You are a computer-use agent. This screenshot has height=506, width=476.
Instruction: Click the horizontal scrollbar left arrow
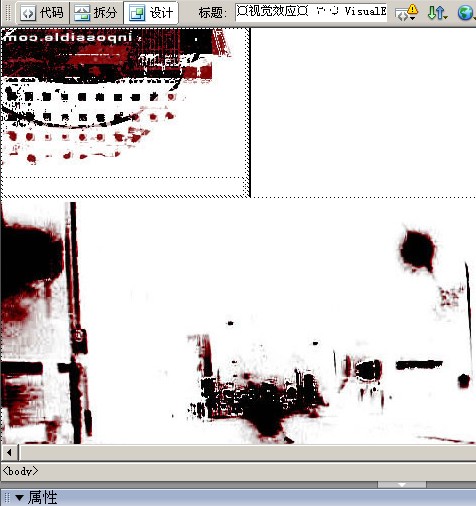pos(9,452)
